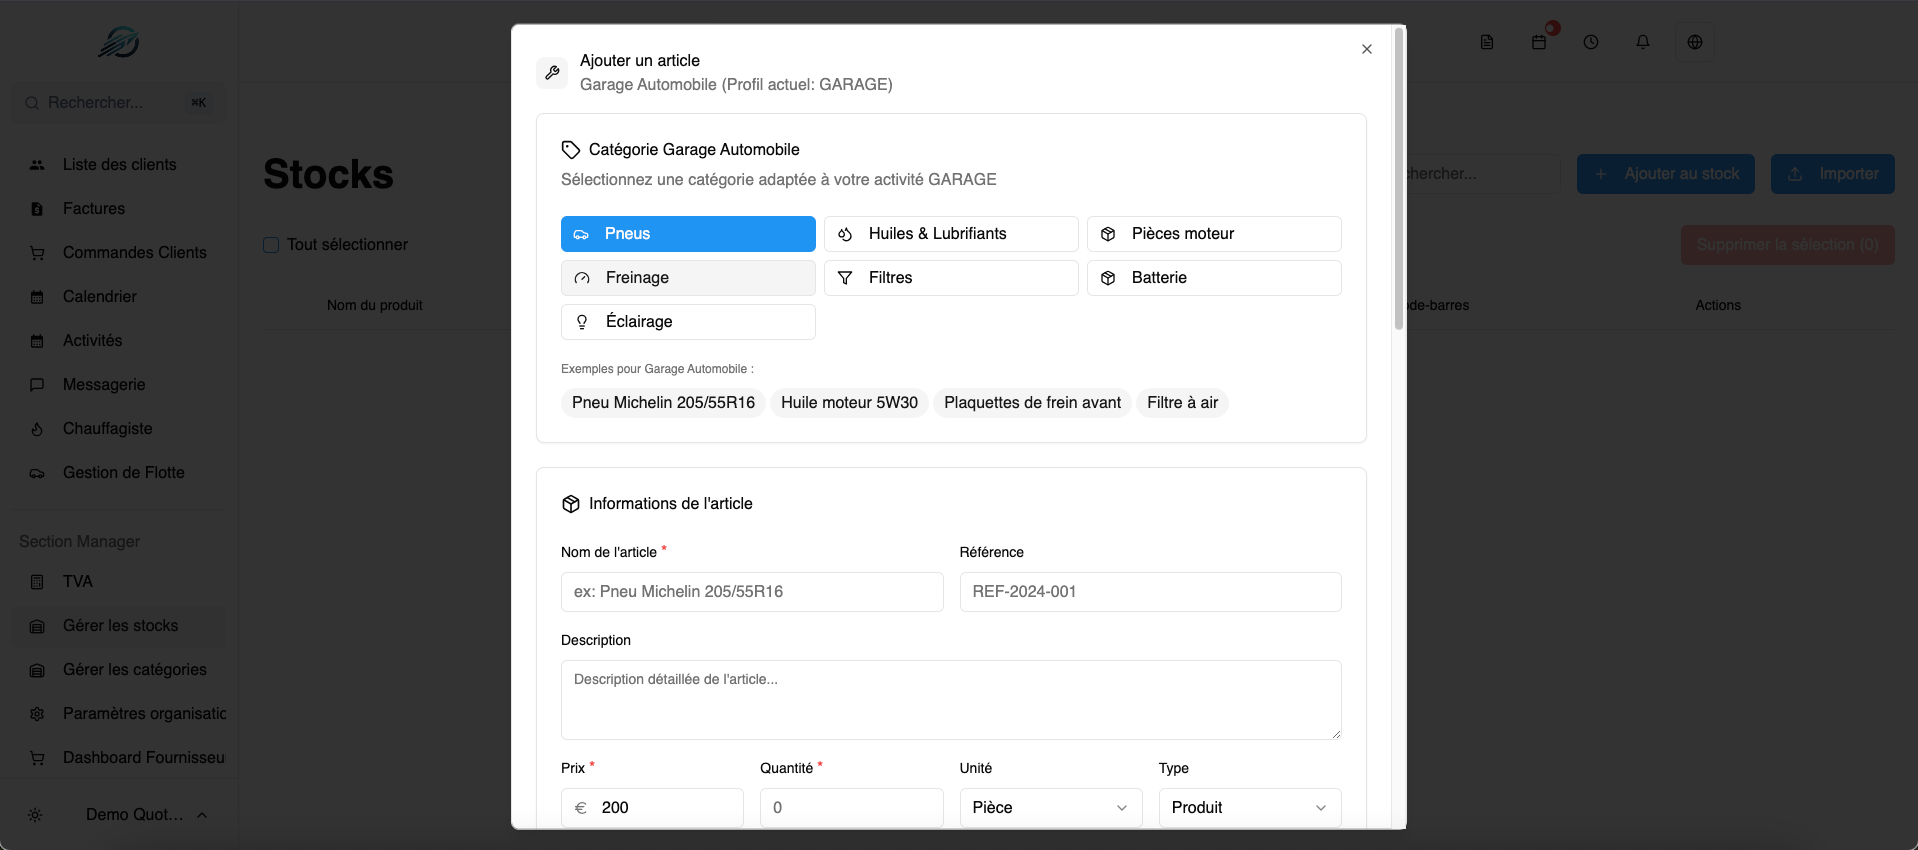Go to Commandes Clients page

click(x=119, y=253)
